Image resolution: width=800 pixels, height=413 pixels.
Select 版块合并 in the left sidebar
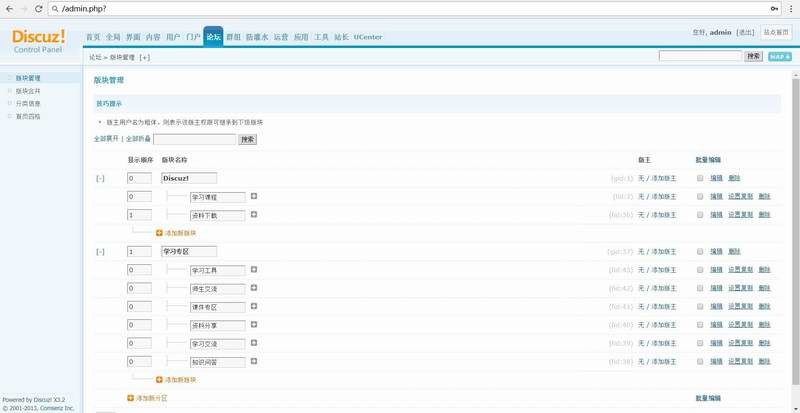point(28,91)
